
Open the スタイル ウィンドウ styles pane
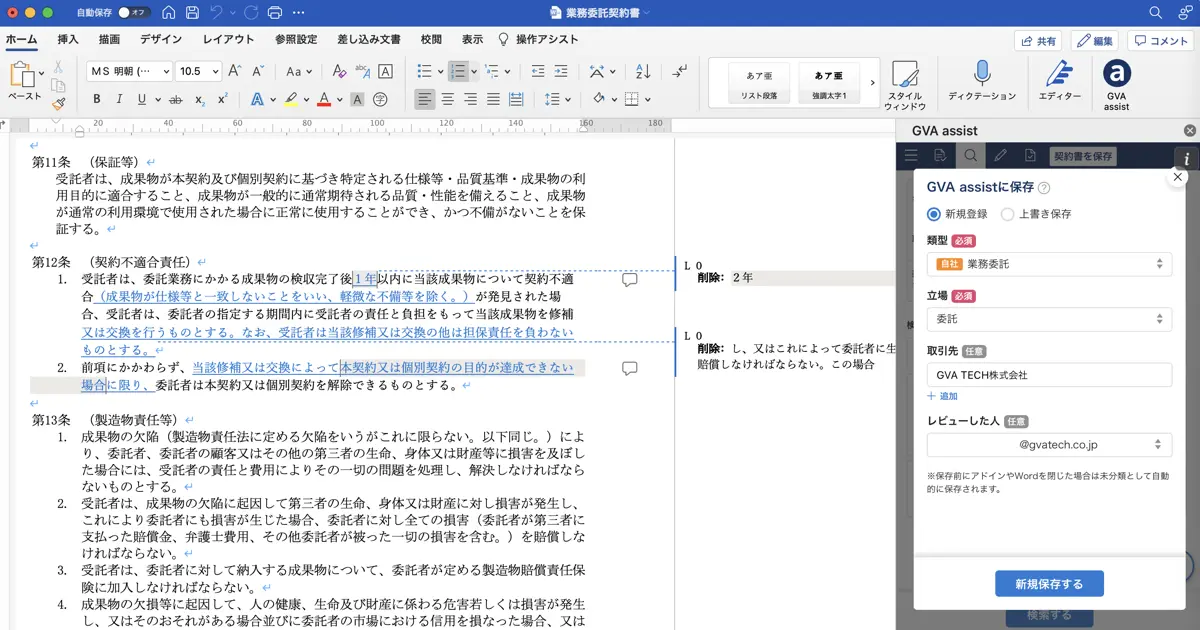point(905,85)
